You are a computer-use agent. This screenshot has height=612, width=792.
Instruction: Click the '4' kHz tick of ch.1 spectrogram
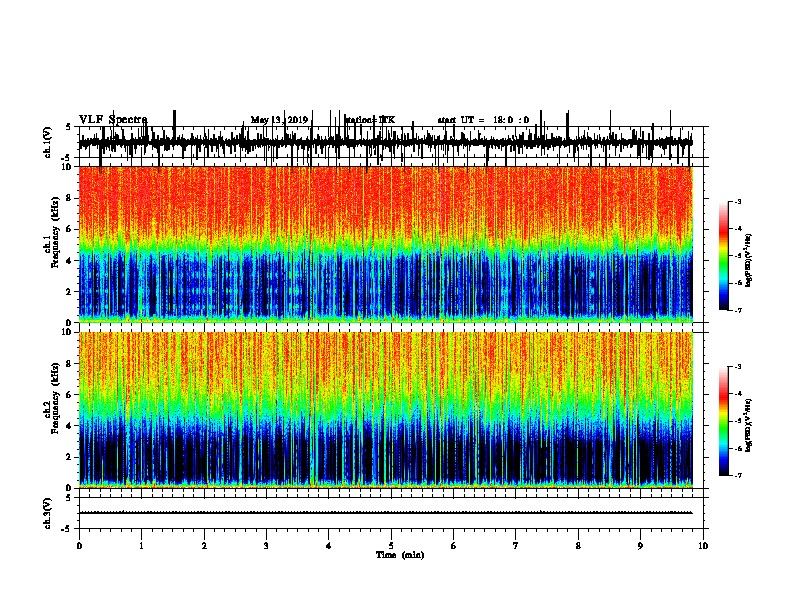(x=69, y=261)
